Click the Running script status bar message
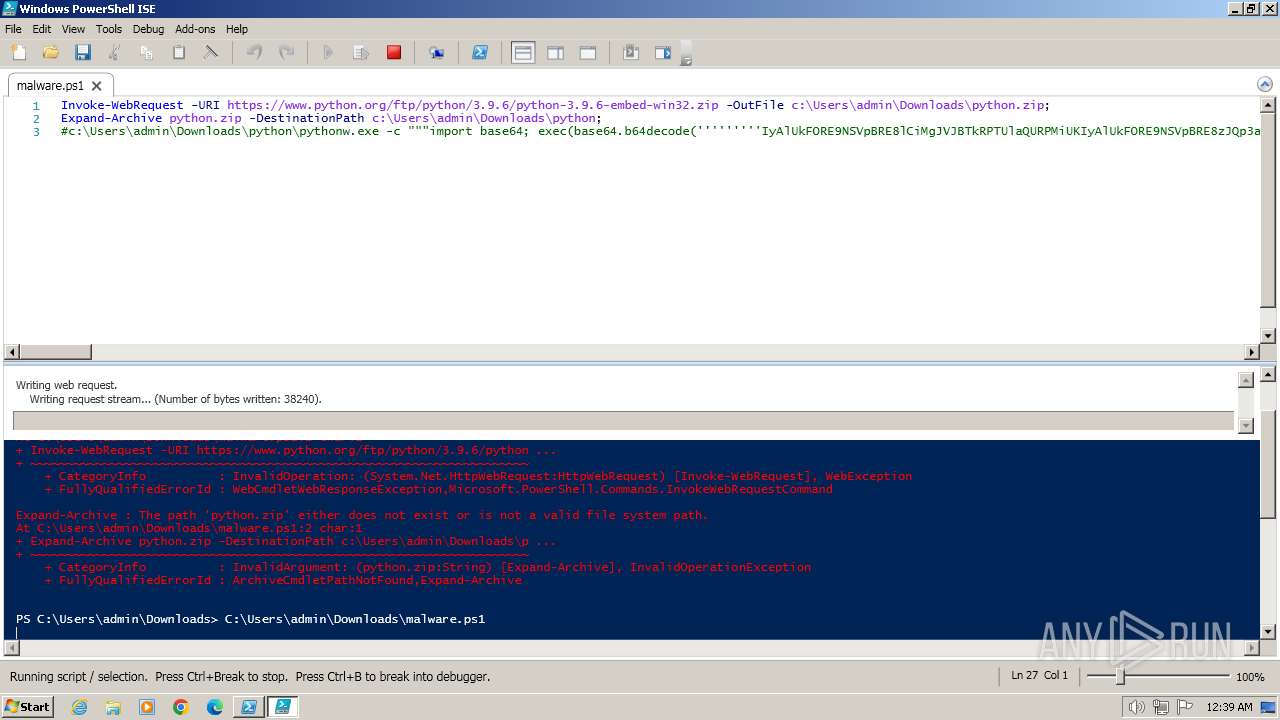 tap(250, 677)
